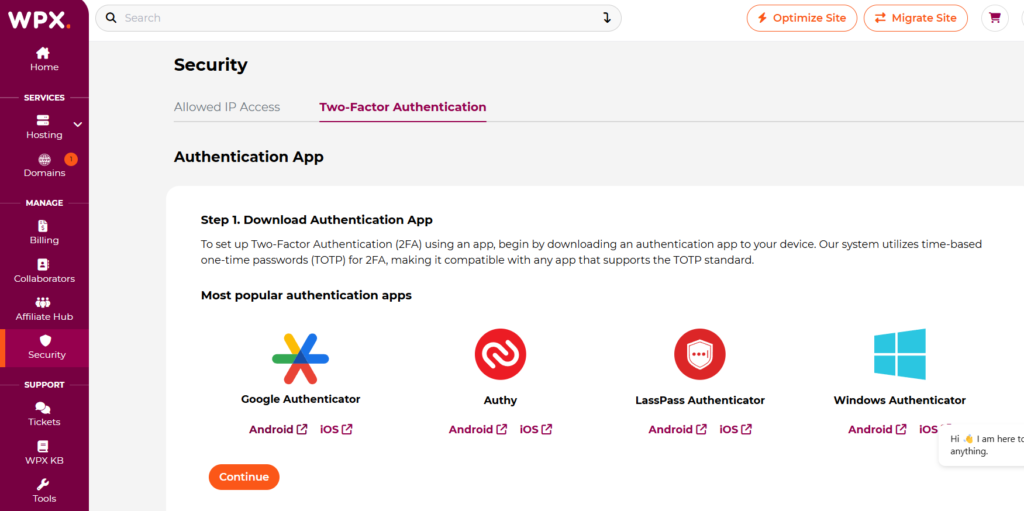Open the Affiliate Hub icon
This screenshot has height=511, width=1024.
coord(44,303)
